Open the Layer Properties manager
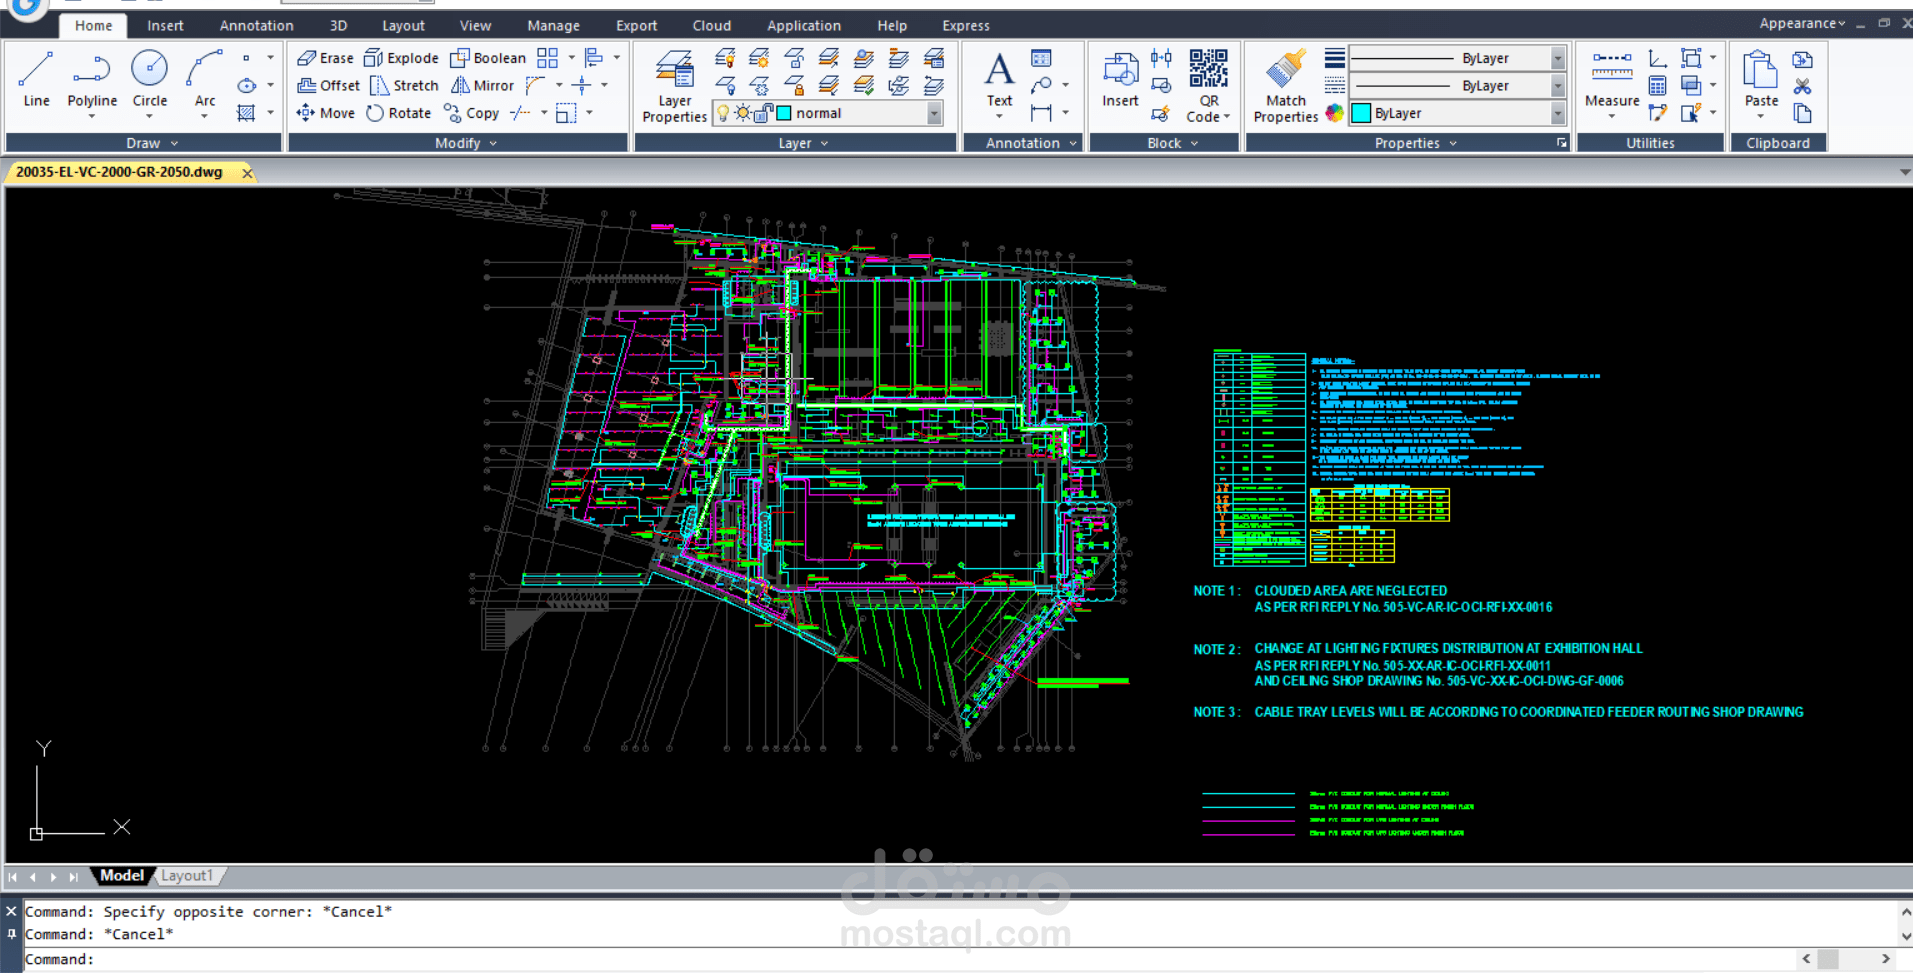The height and width of the screenshot is (973, 1913). [674, 84]
